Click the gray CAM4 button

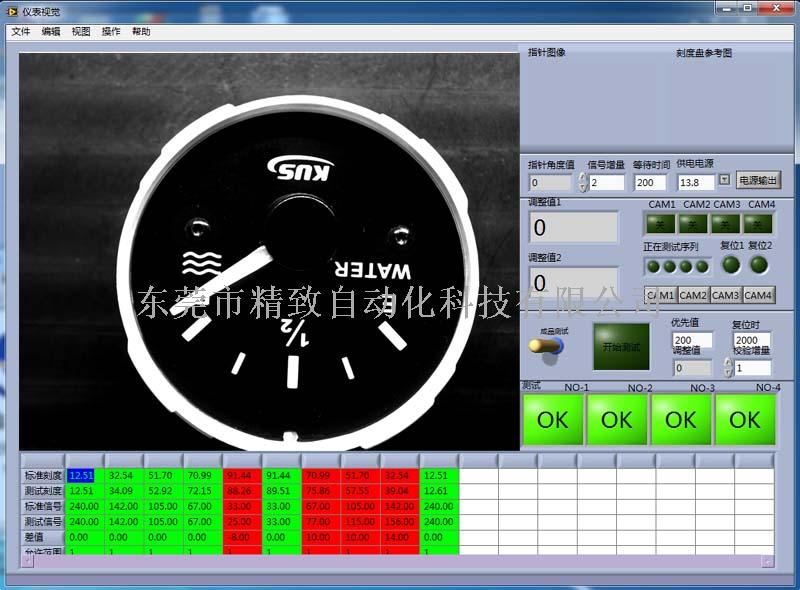758,295
